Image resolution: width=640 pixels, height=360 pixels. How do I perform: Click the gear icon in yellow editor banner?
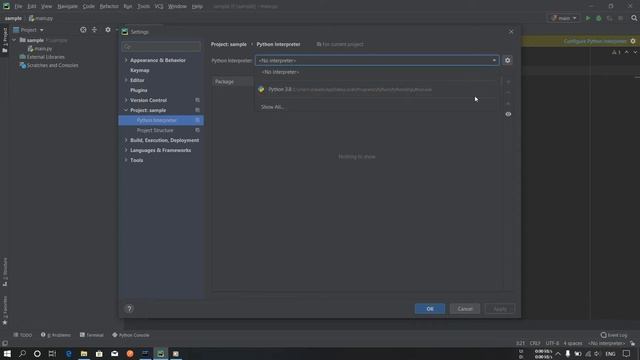[633, 41]
